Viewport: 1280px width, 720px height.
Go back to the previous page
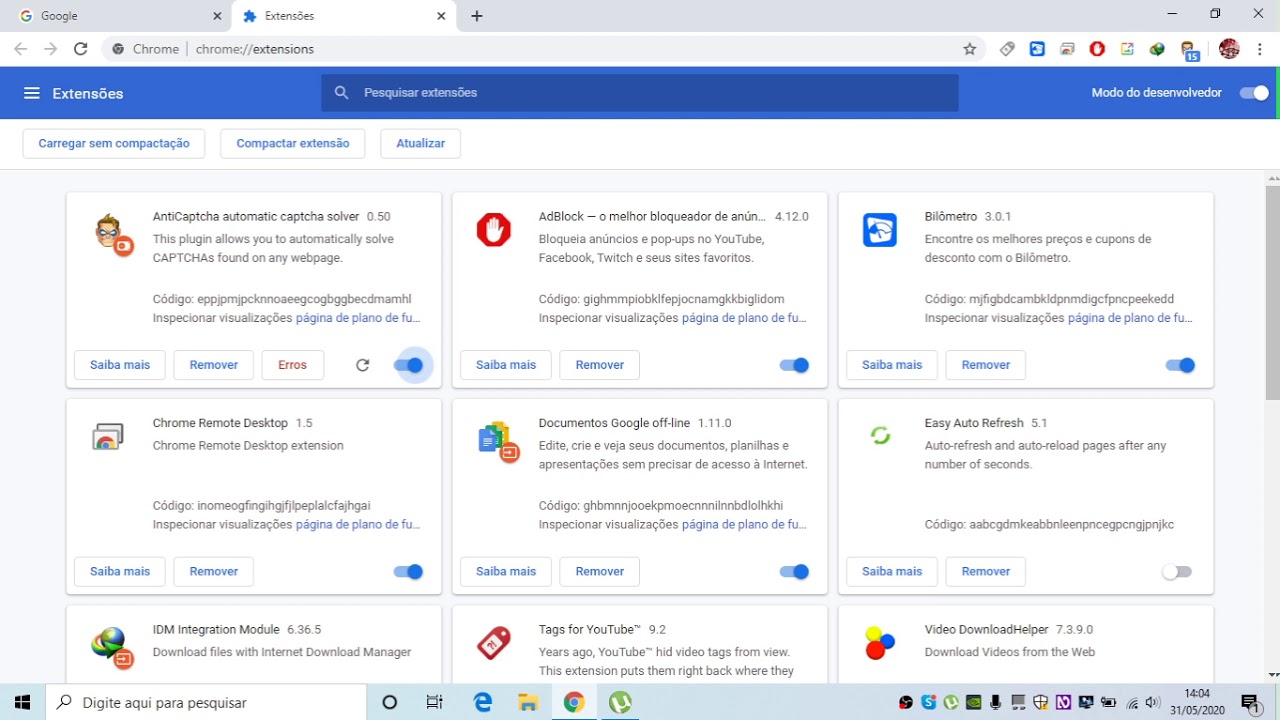[21, 49]
